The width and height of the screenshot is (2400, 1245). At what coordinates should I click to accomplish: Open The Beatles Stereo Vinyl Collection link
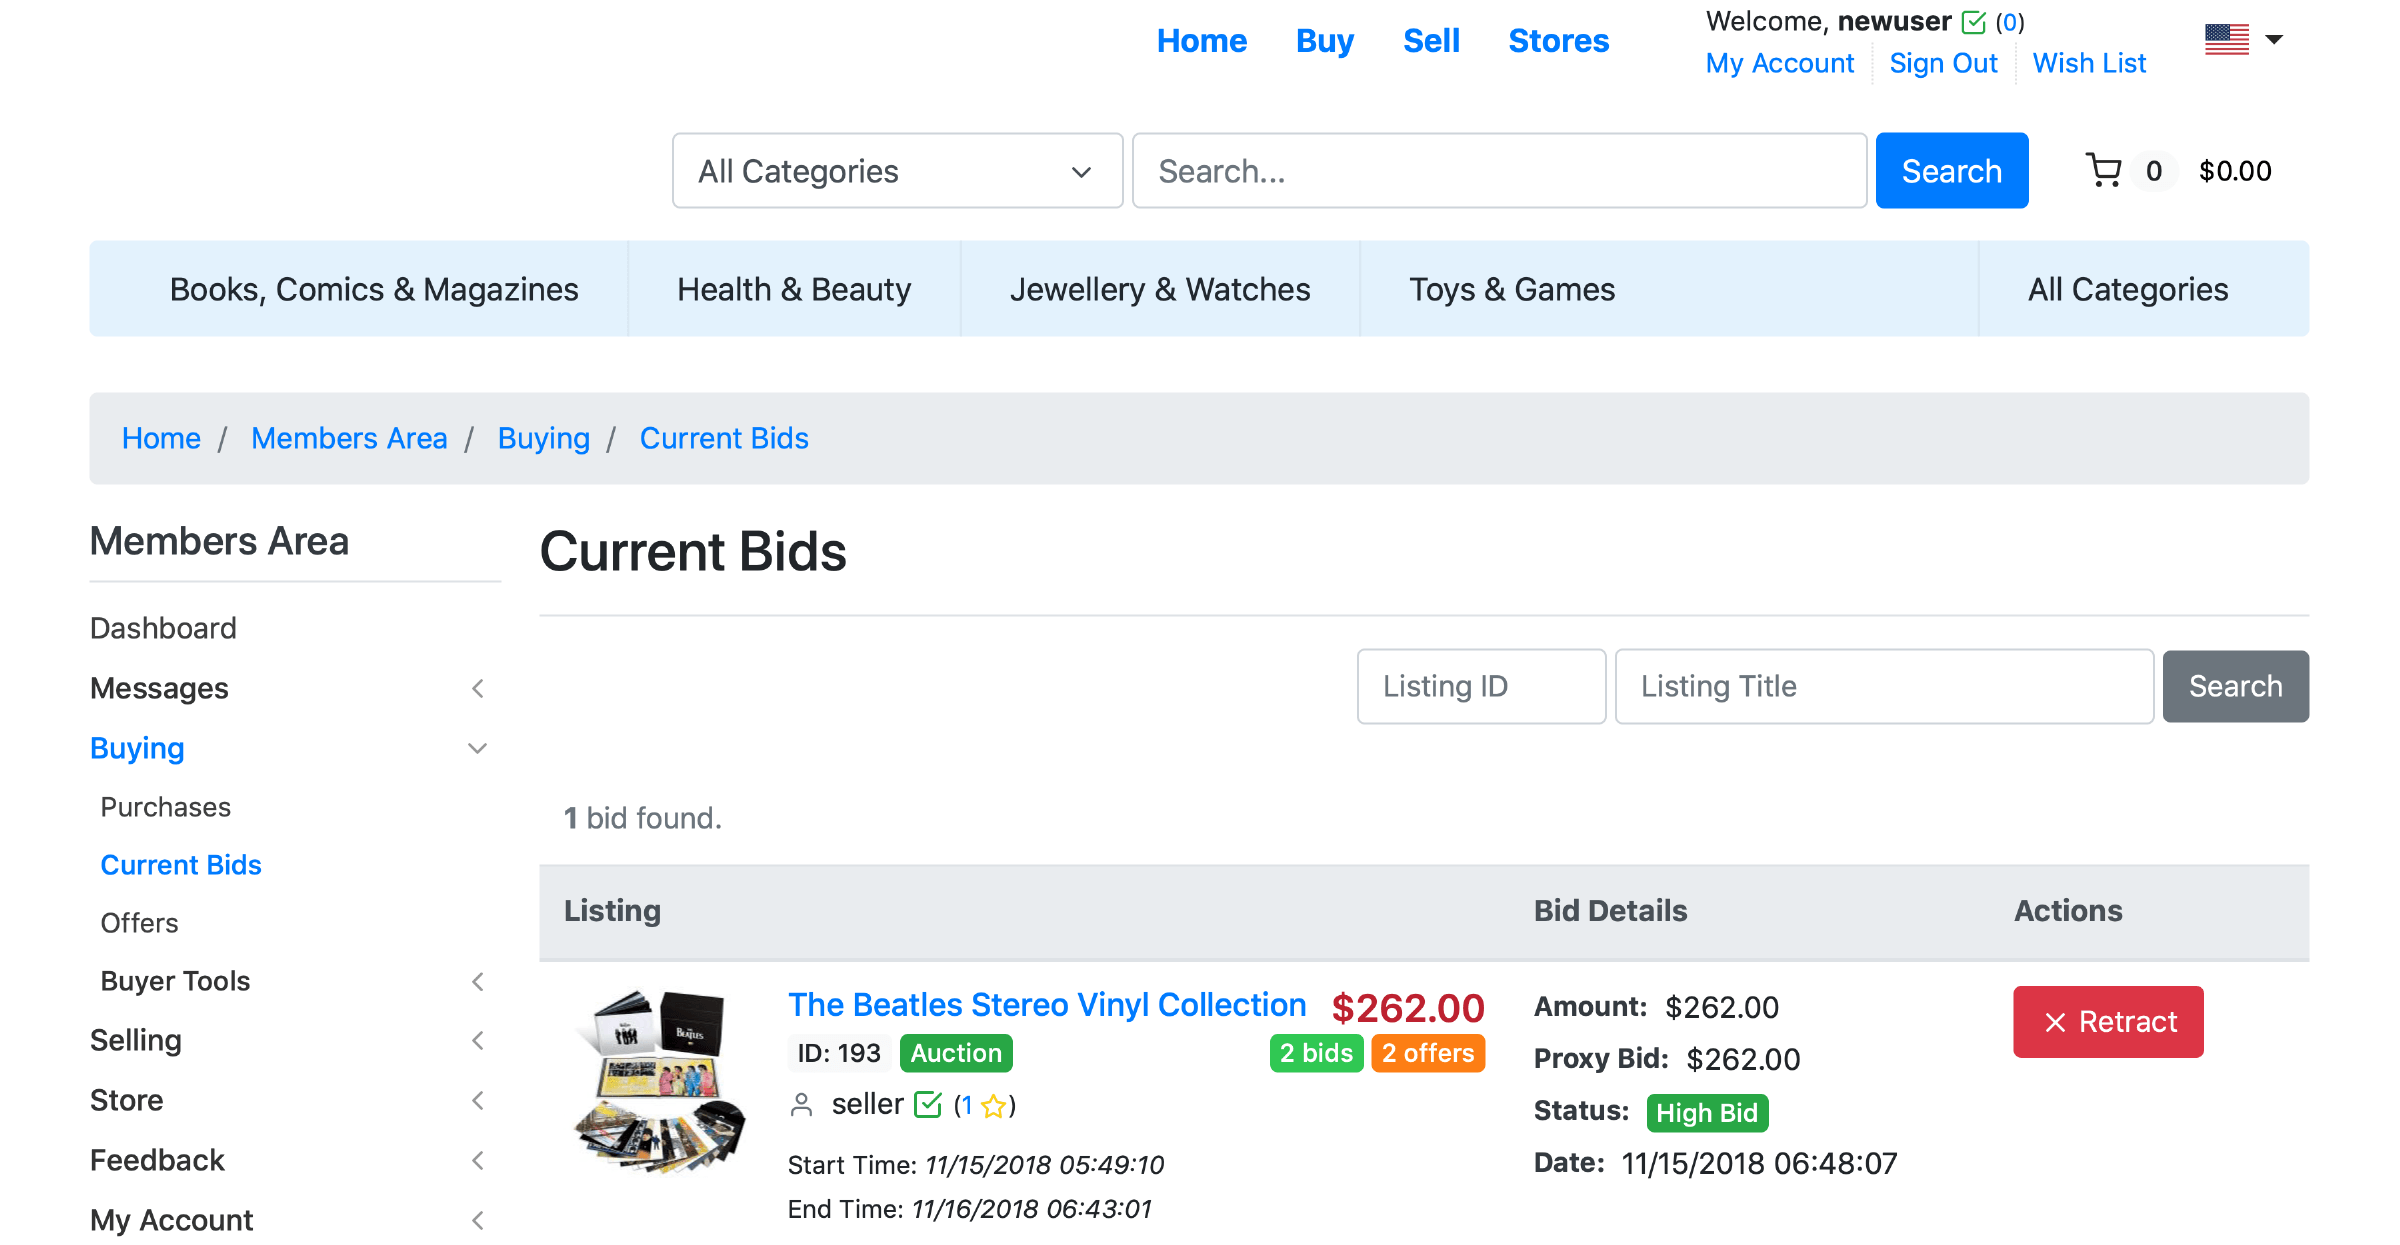coord(1046,1004)
